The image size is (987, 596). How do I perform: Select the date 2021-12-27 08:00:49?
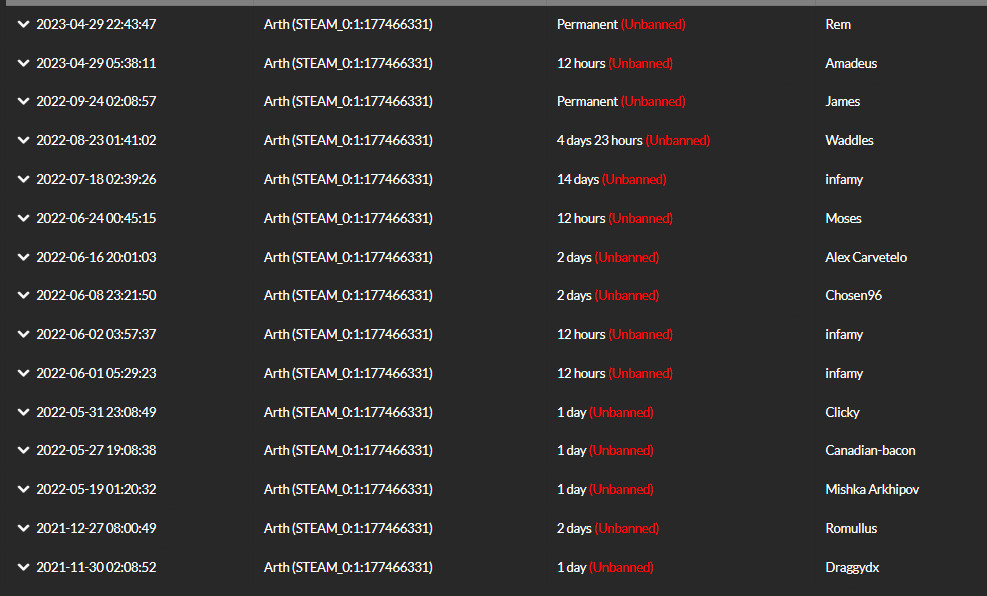(96, 529)
